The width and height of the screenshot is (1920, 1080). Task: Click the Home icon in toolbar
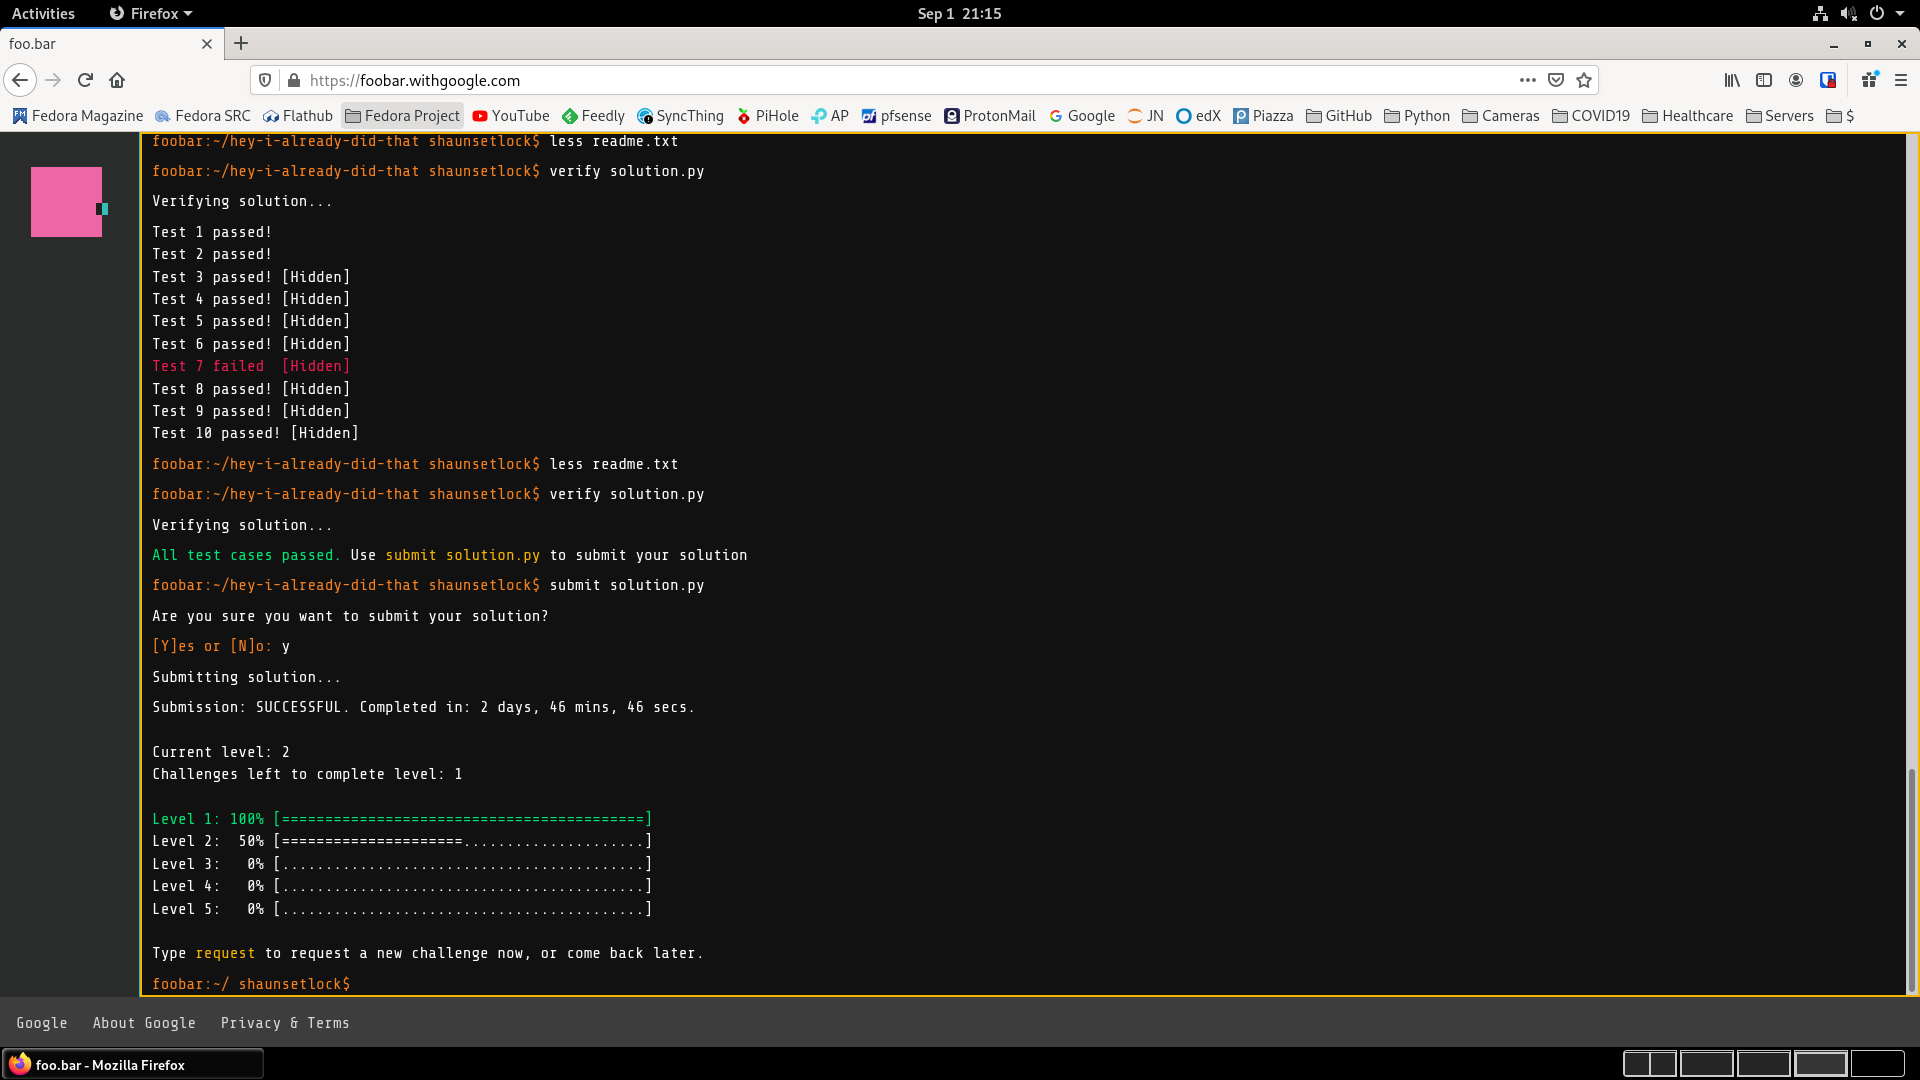tap(117, 80)
